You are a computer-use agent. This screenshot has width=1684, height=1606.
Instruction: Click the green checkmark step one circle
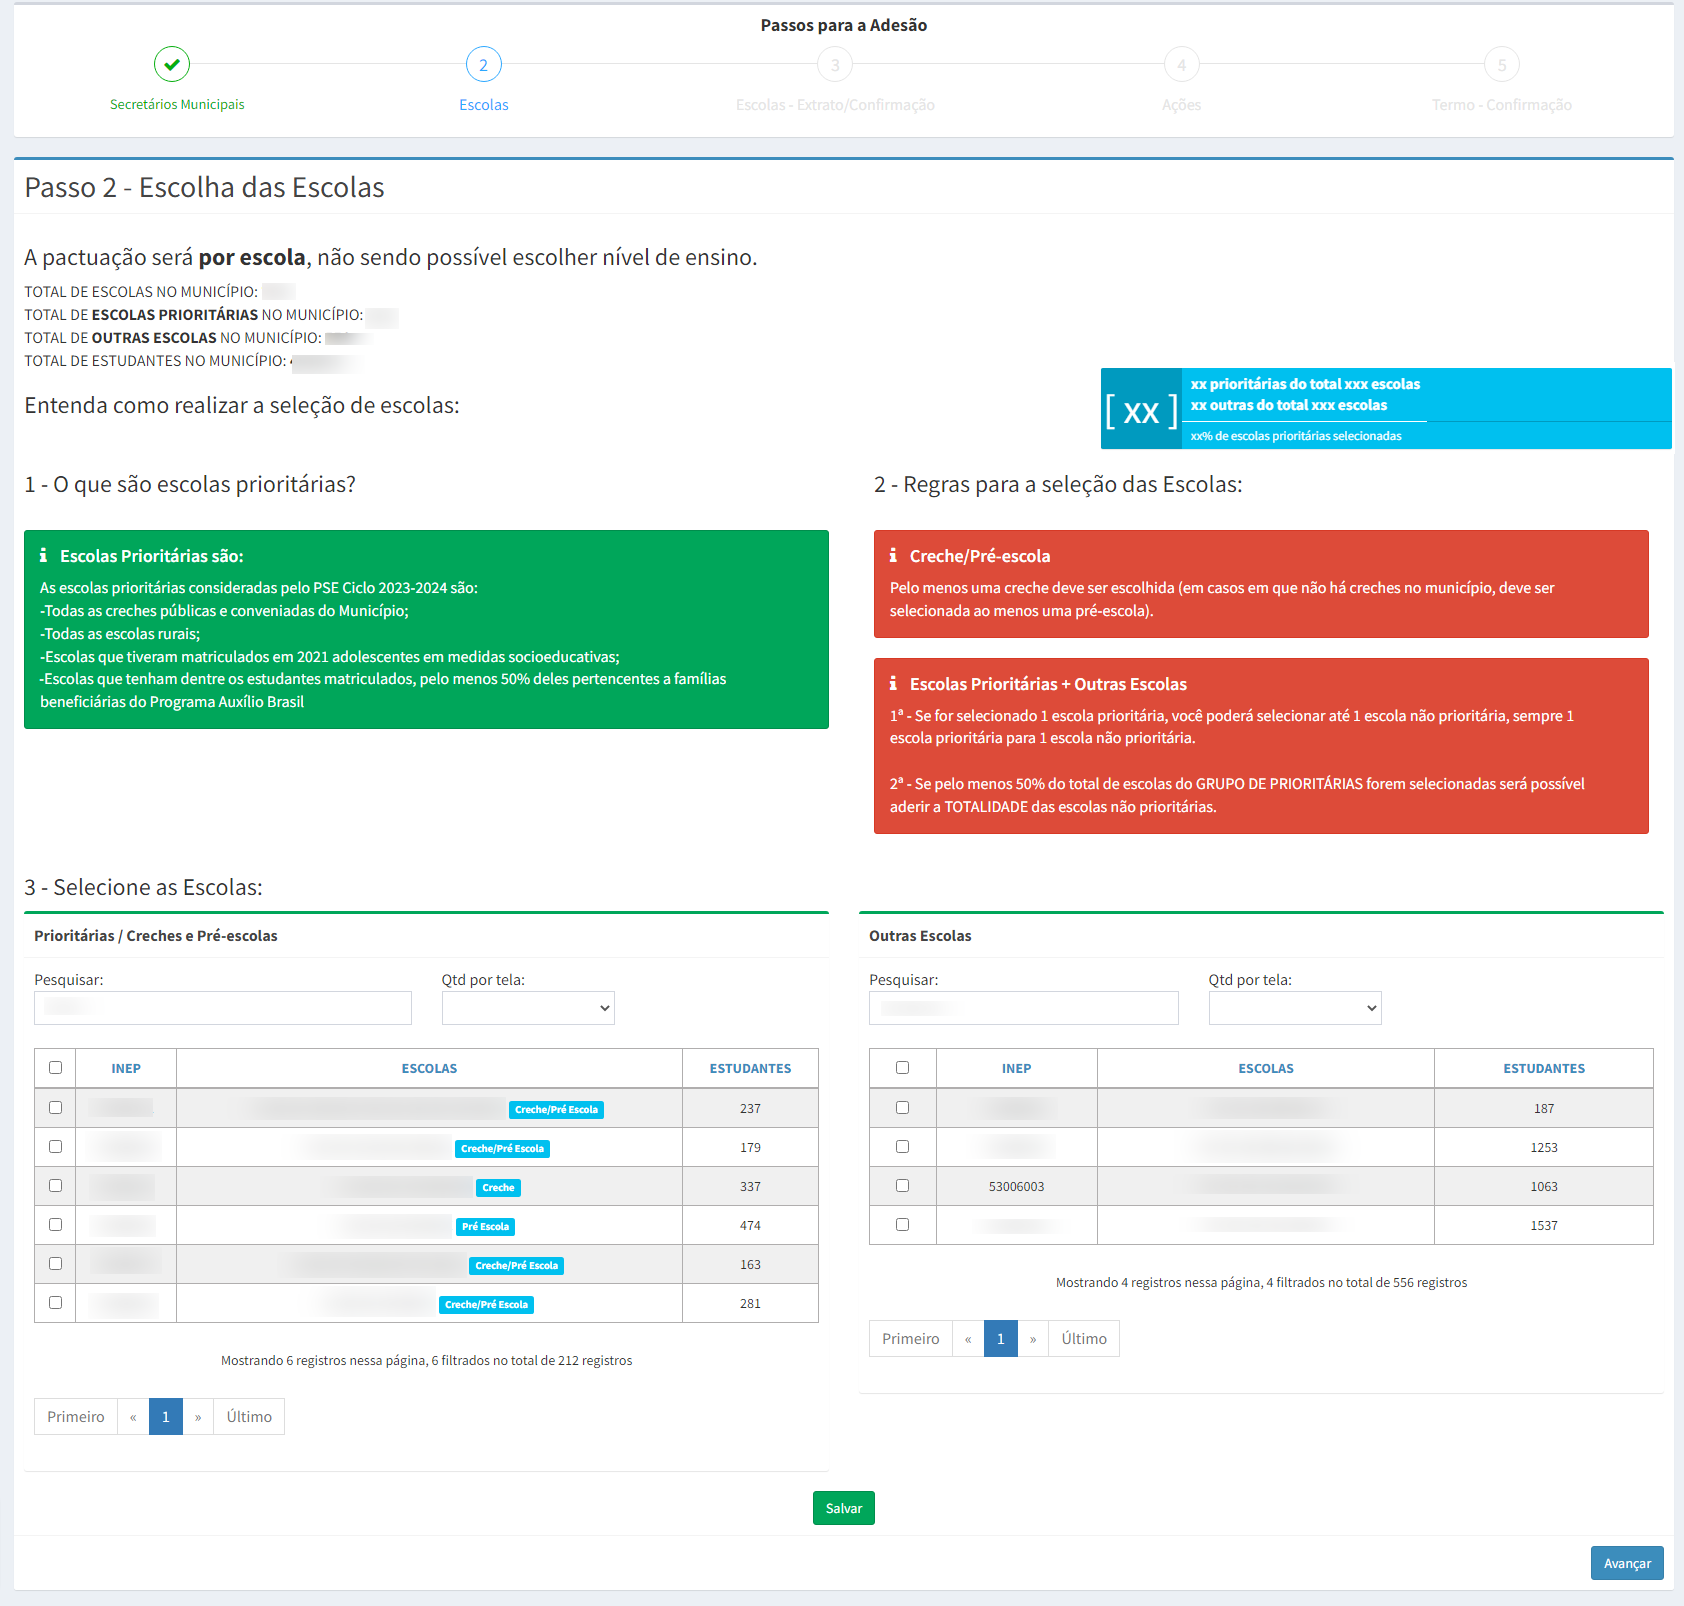pyautogui.click(x=172, y=64)
